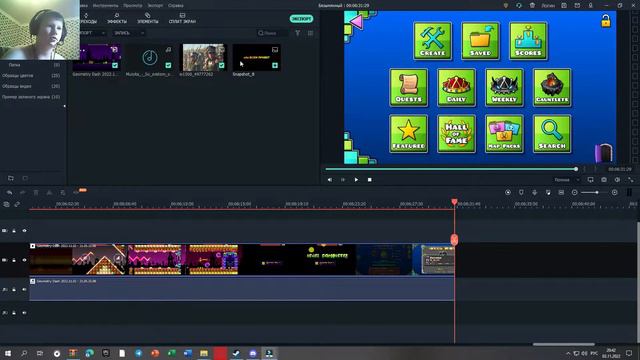Image resolution: width=640 pixels, height=360 pixels.
Task: Mute the Geometry Dash audio track
Action: 24,289
